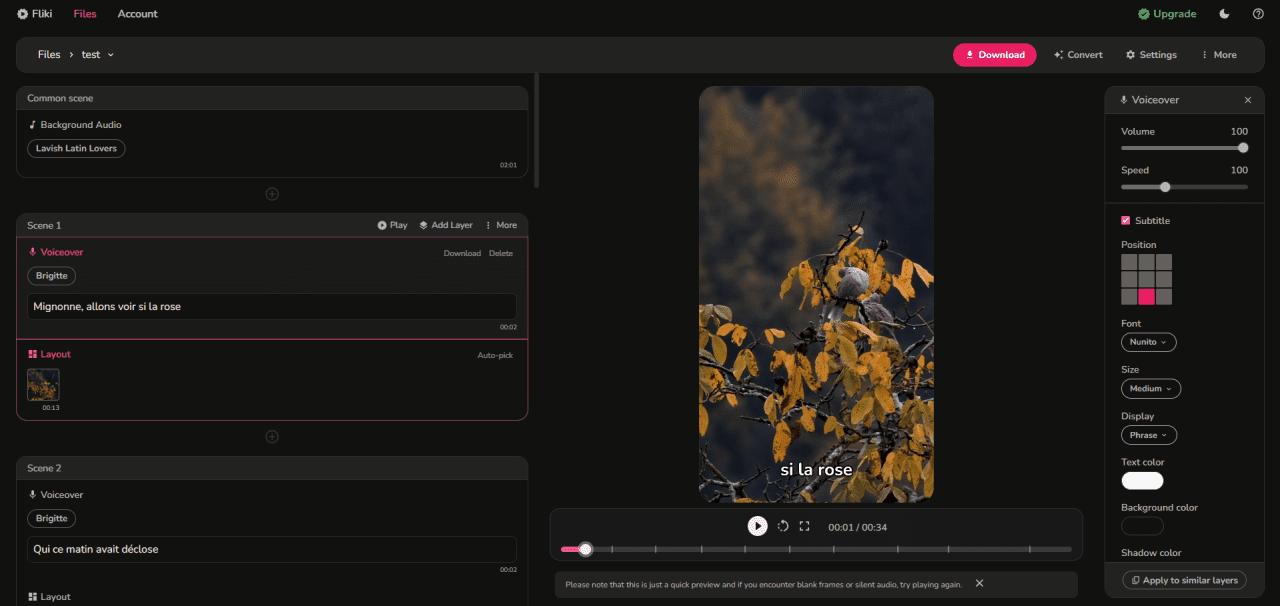1280x606 pixels.
Task: Open the help question mark icon
Action: click(x=1258, y=14)
